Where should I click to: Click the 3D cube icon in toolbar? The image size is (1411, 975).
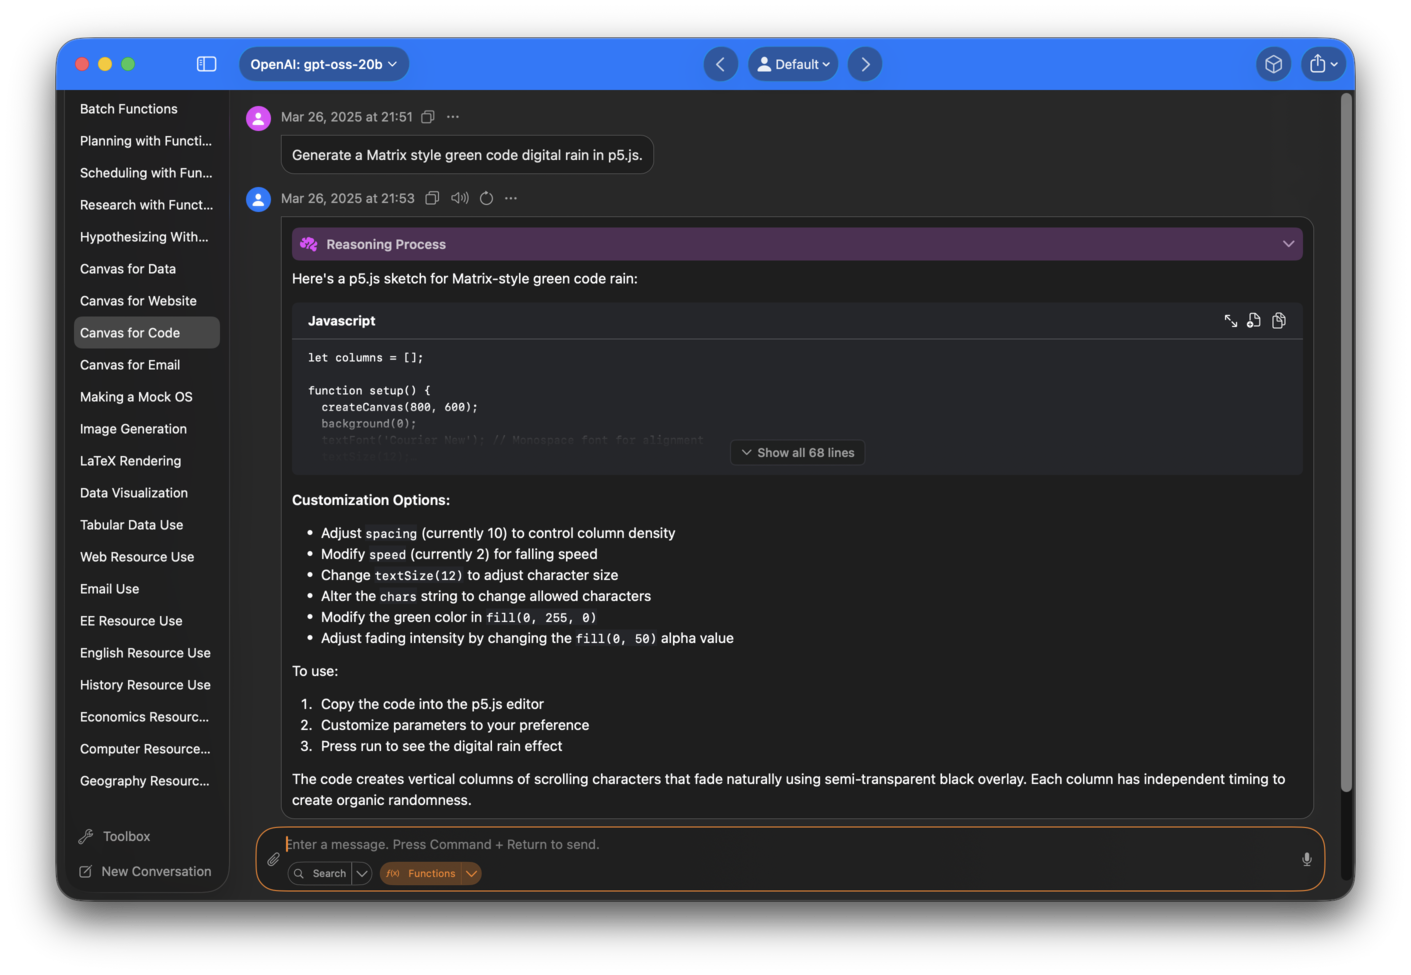(1273, 64)
